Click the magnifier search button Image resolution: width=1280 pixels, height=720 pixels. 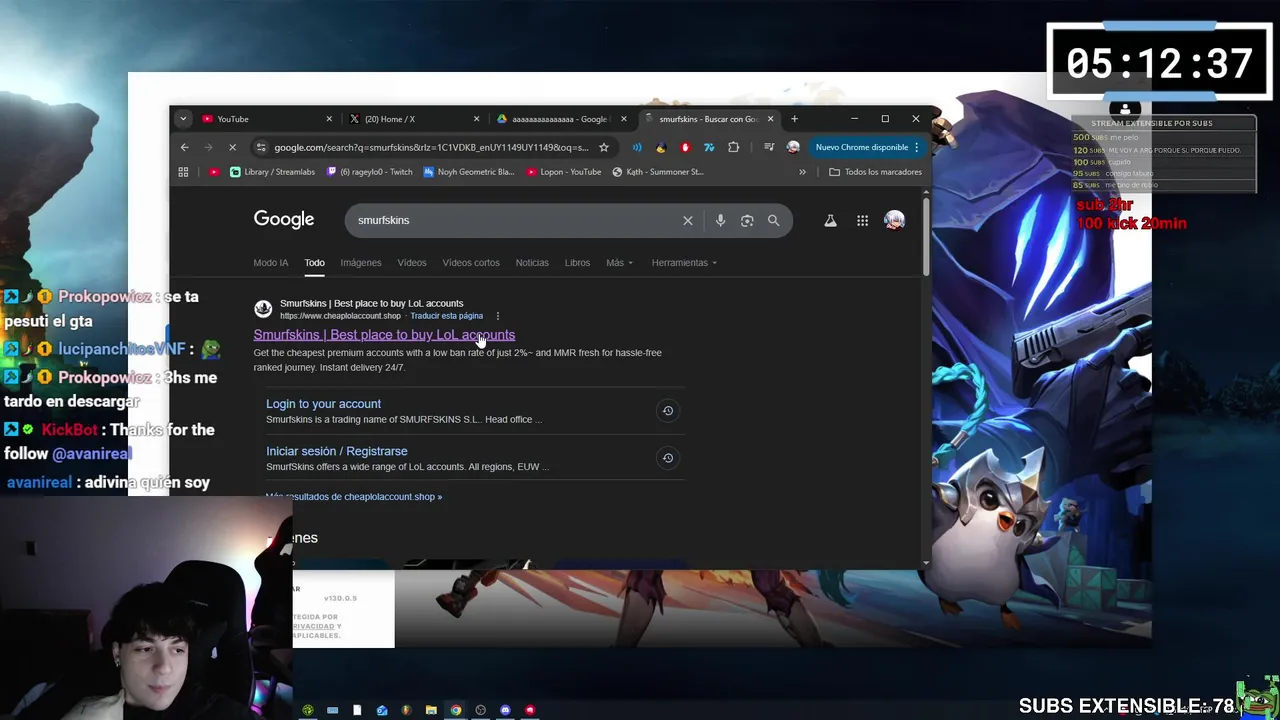click(773, 220)
